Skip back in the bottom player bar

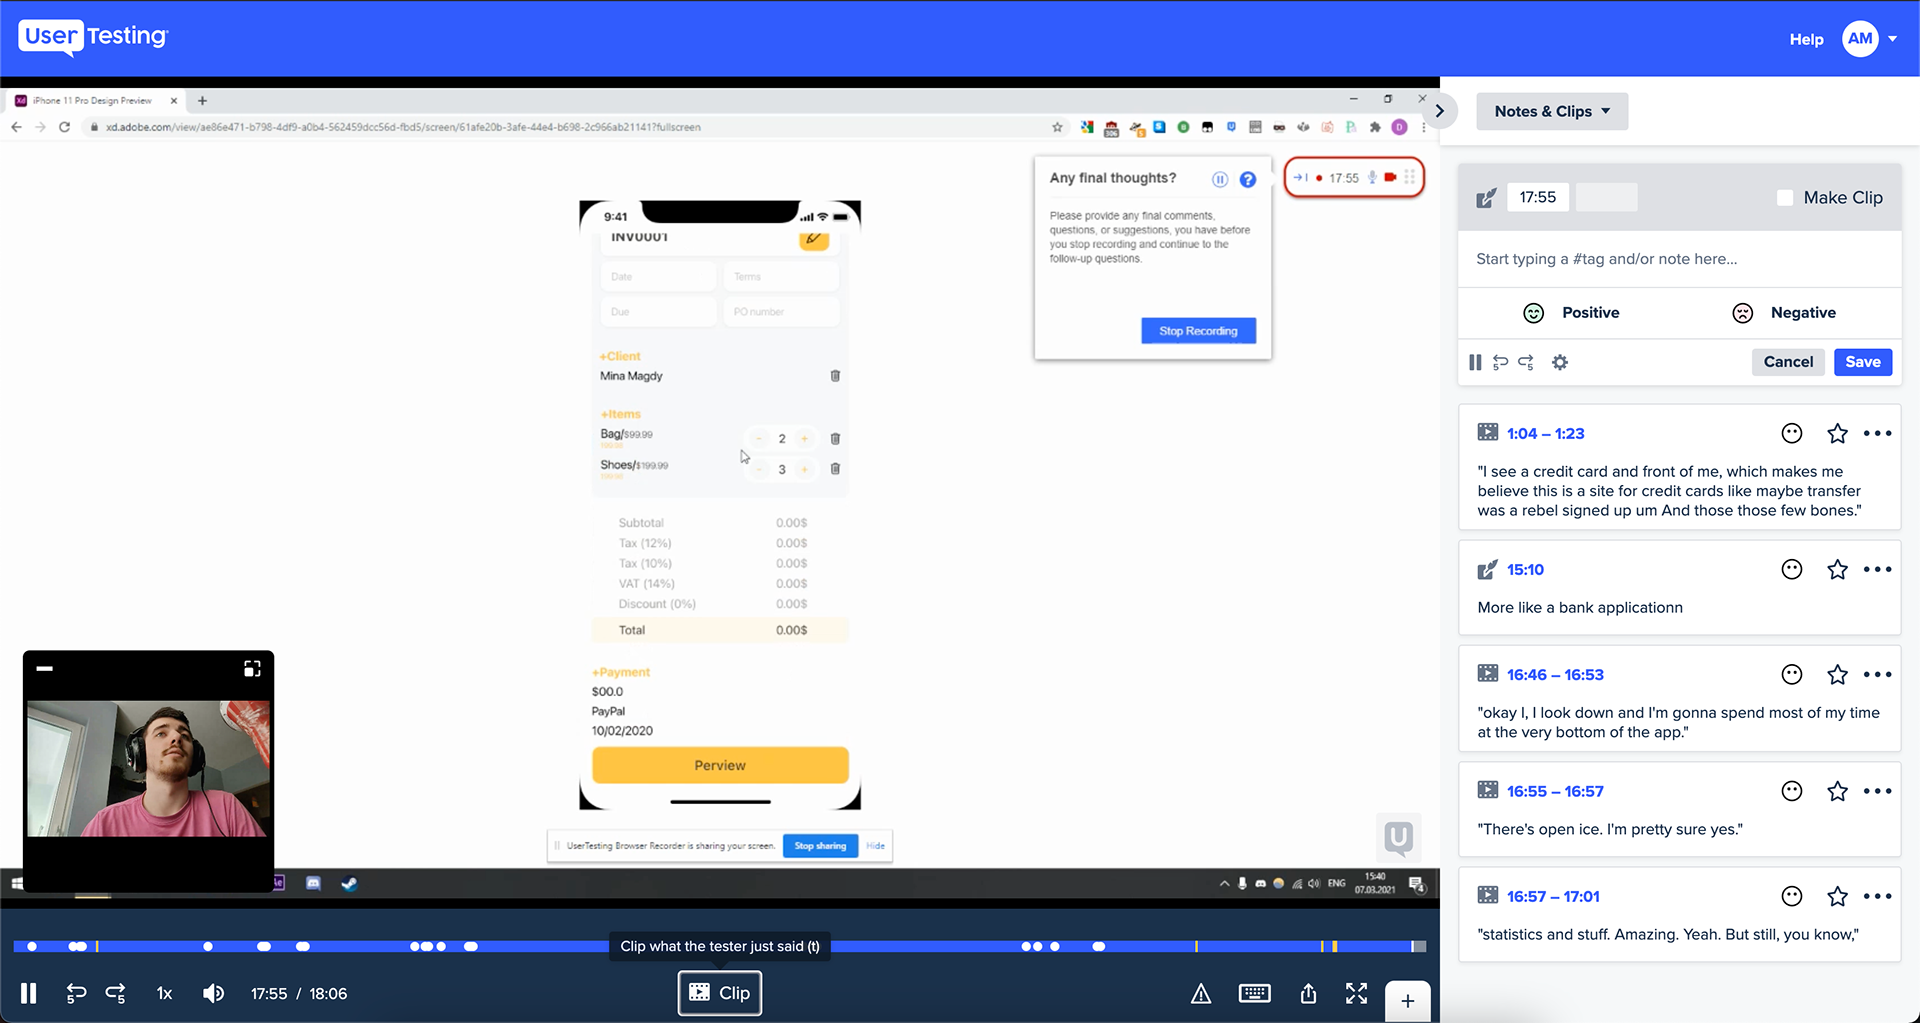76,993
